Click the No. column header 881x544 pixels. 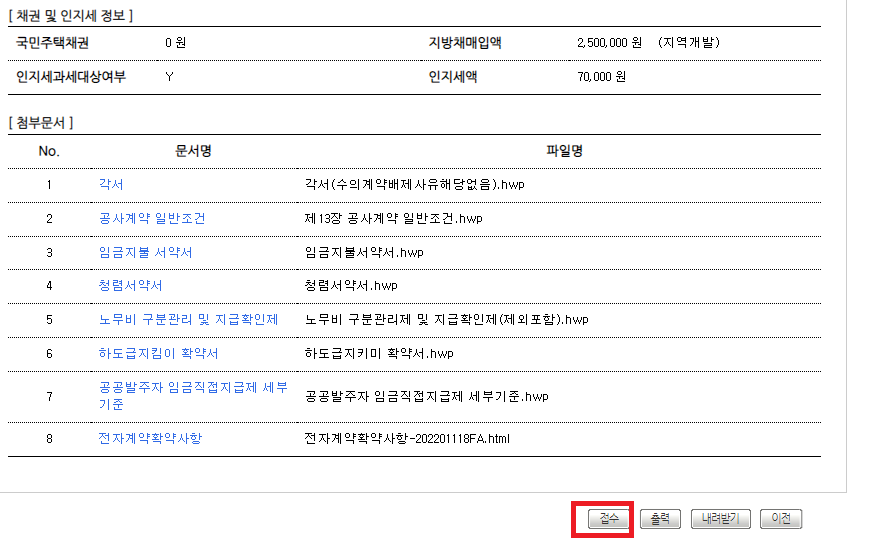click(x=49, y=151)
